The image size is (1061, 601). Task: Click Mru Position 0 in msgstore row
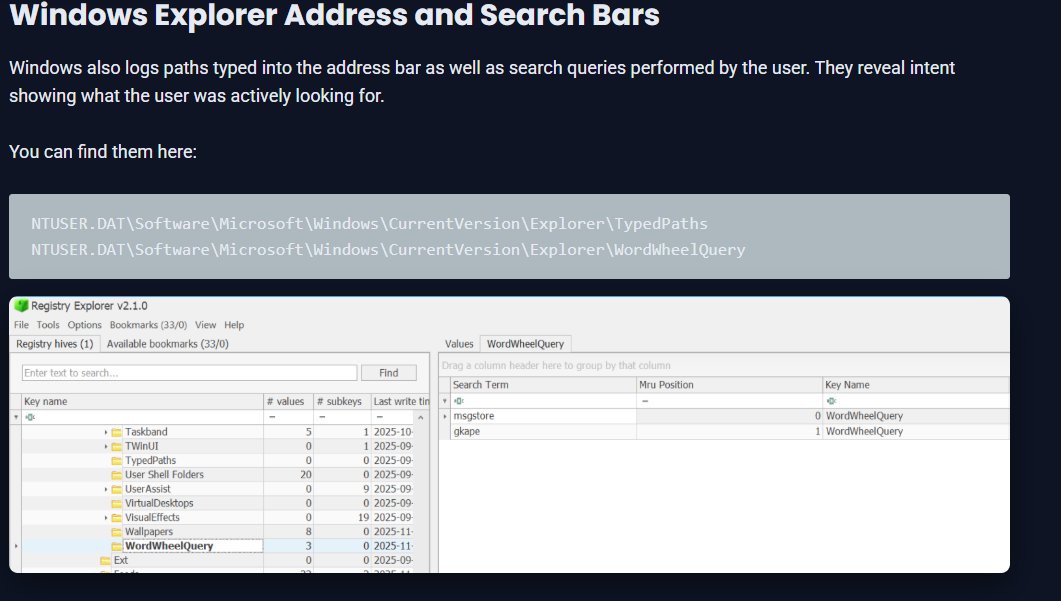tap(729, 416)
